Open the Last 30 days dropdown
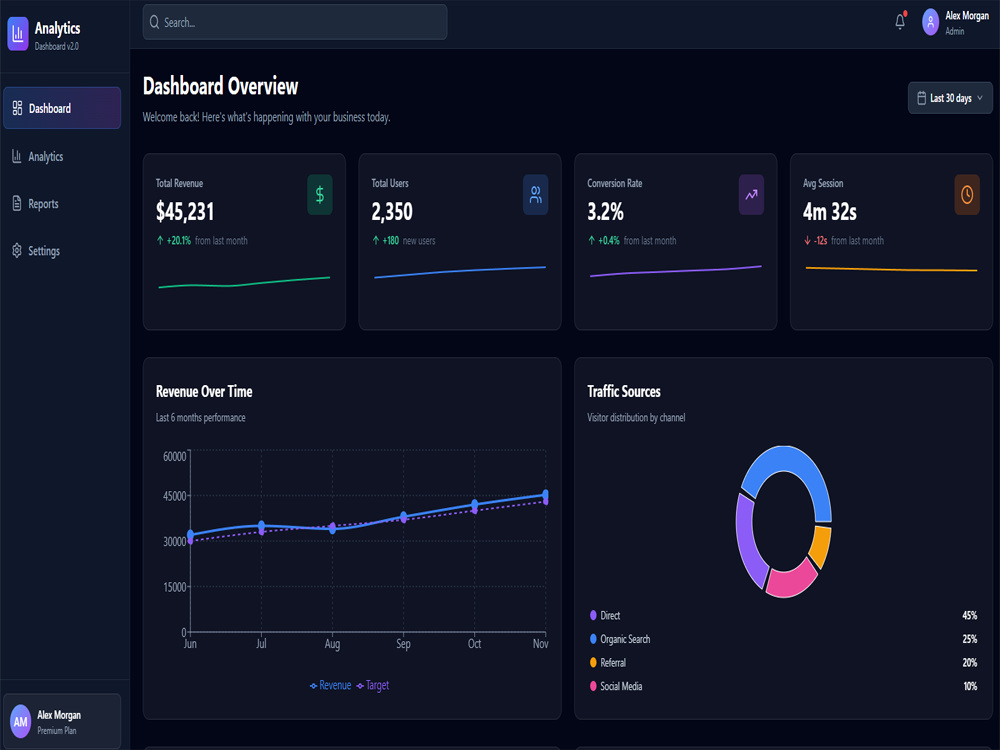Screen dimensions: 1000x750 pos(950,98)
